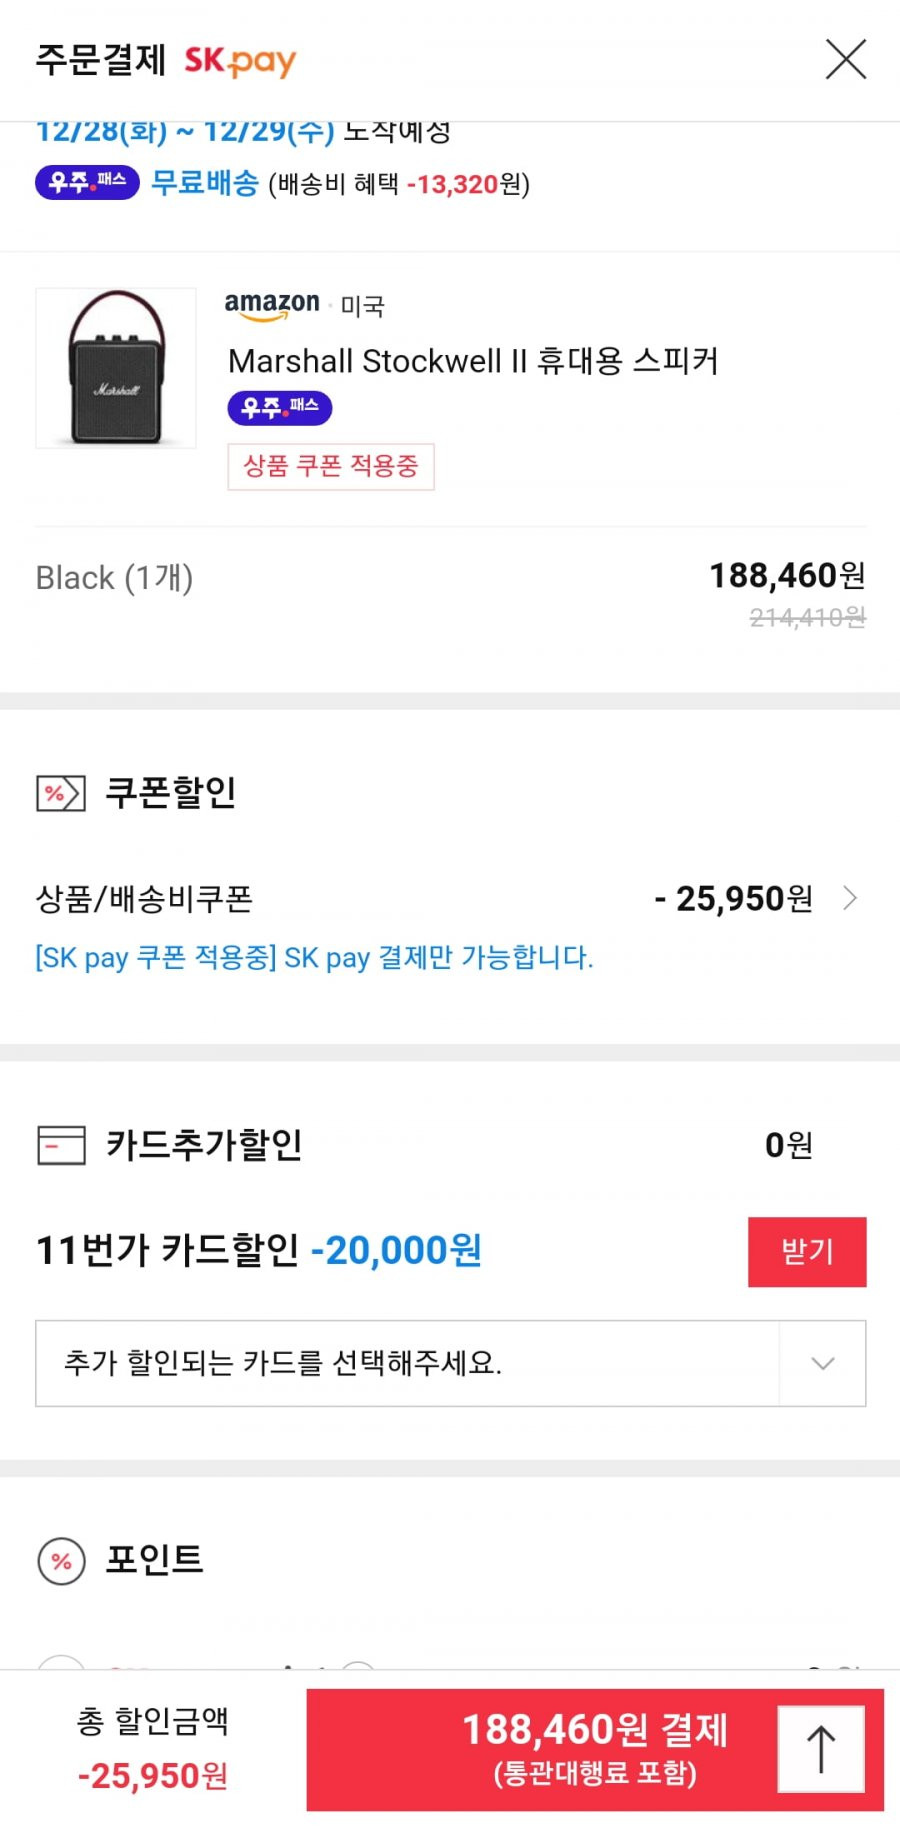Open the Marshall speaker product thumbnail
This screenshot has width=900, height=1828.
116,368
